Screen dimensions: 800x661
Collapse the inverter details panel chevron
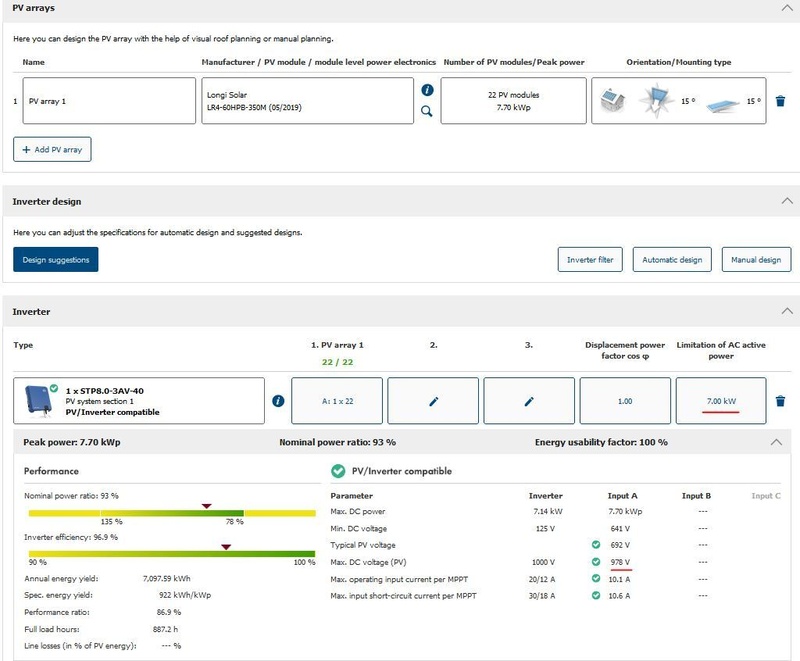pyautogui.click(x=776, y=442)
